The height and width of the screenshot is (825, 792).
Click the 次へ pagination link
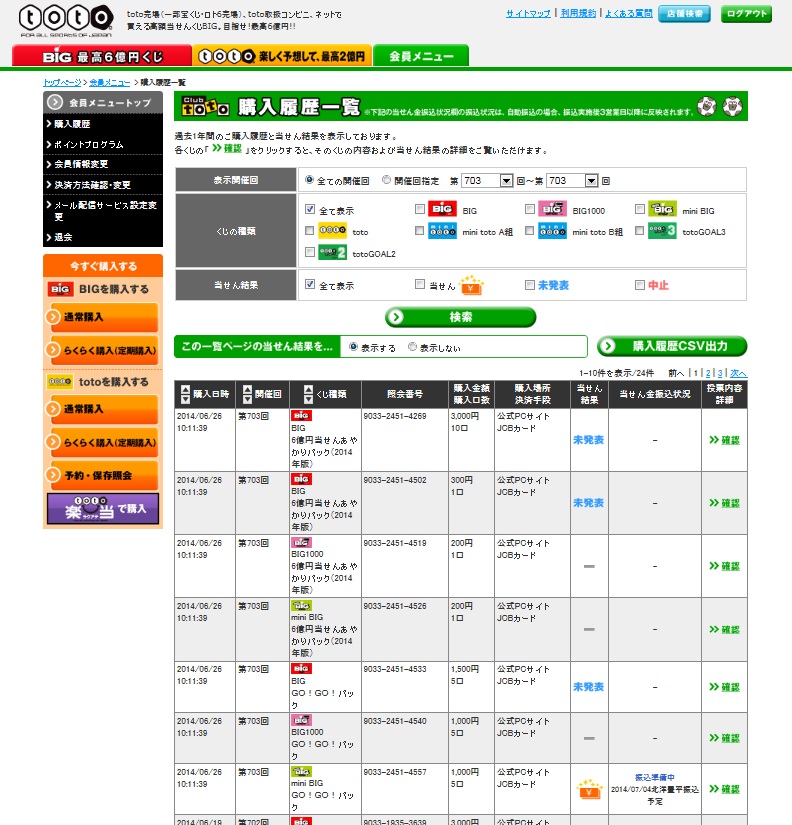click(738, 373)
